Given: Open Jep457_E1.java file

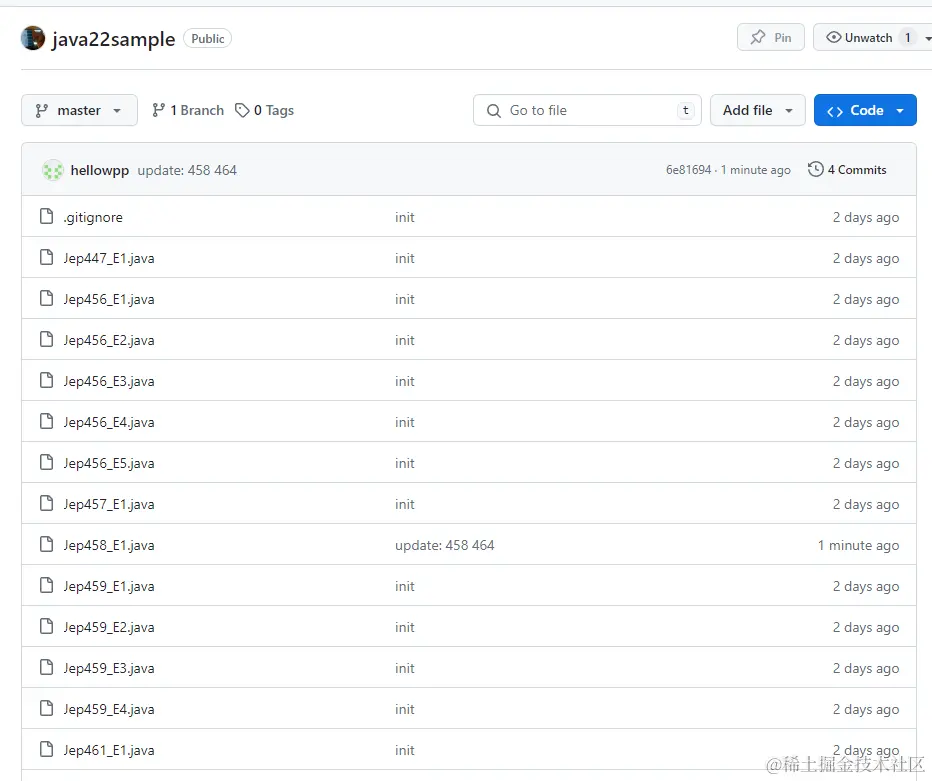Looking at the screenshot, I should (109, 504).
